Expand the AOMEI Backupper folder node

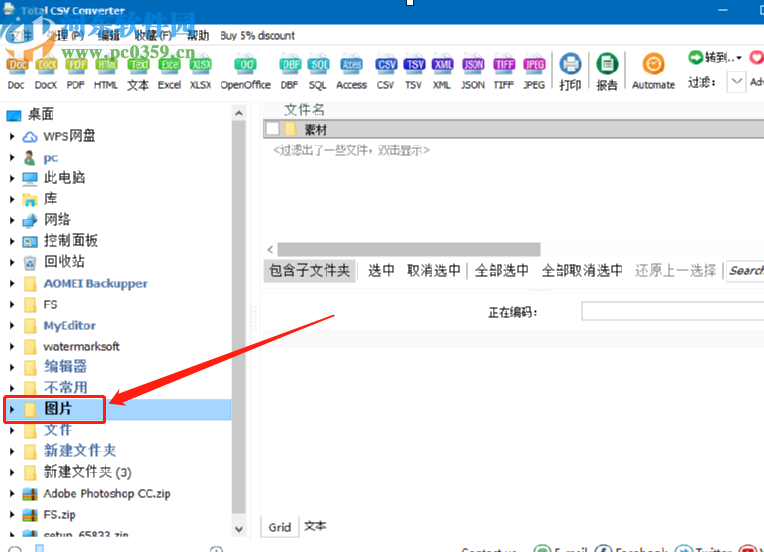12,283
